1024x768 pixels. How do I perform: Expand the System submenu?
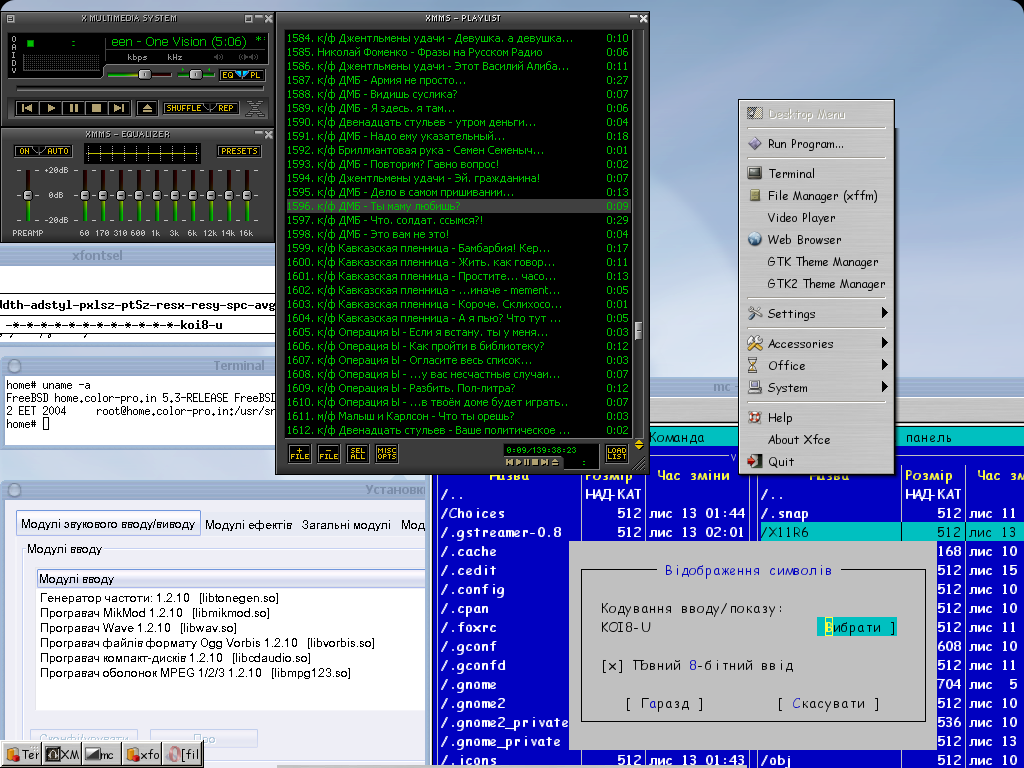816,388
